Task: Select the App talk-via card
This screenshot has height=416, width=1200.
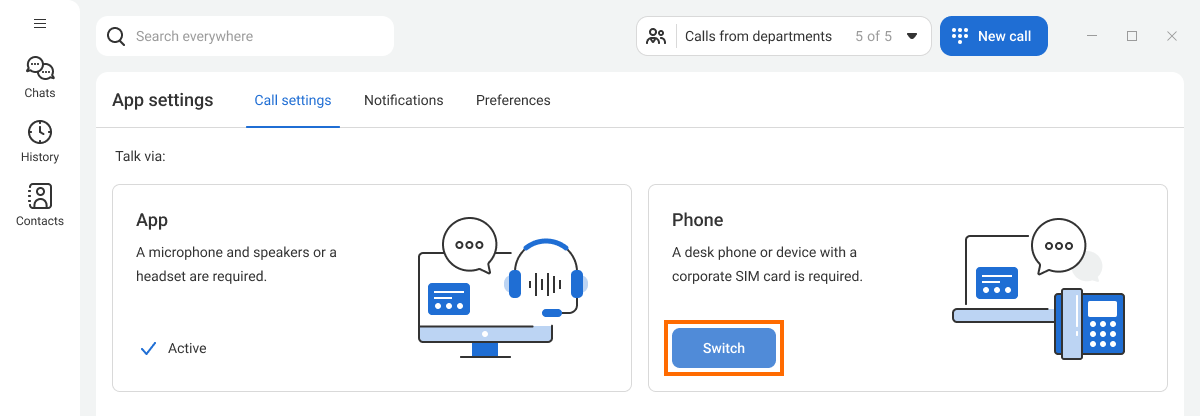Action: point(372,288)
